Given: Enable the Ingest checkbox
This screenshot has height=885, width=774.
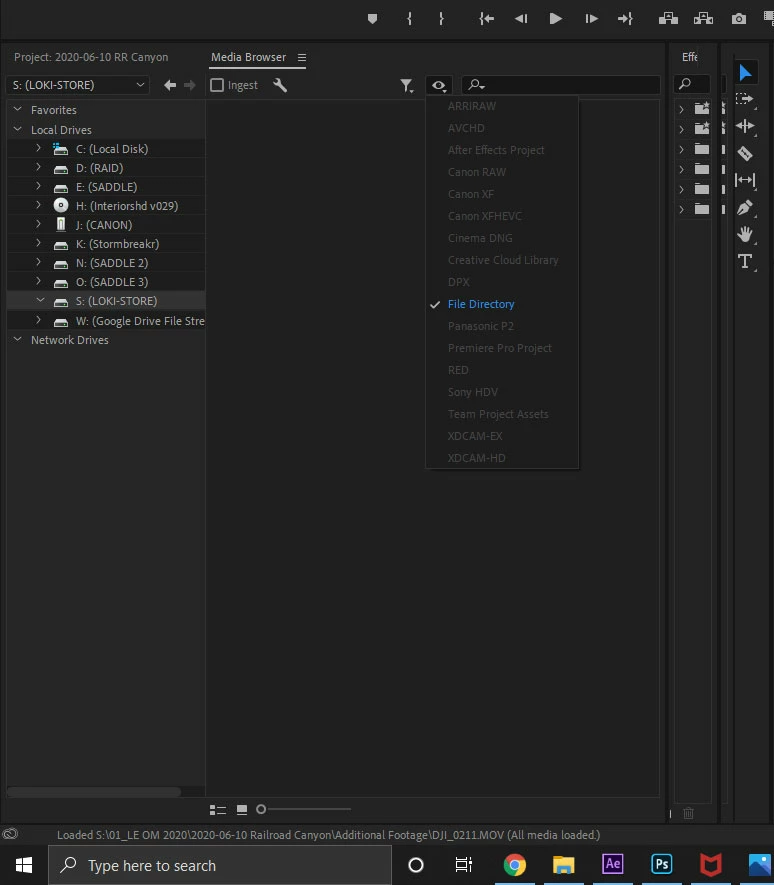Looking at the screenshot, I should [x=217, y=85].
